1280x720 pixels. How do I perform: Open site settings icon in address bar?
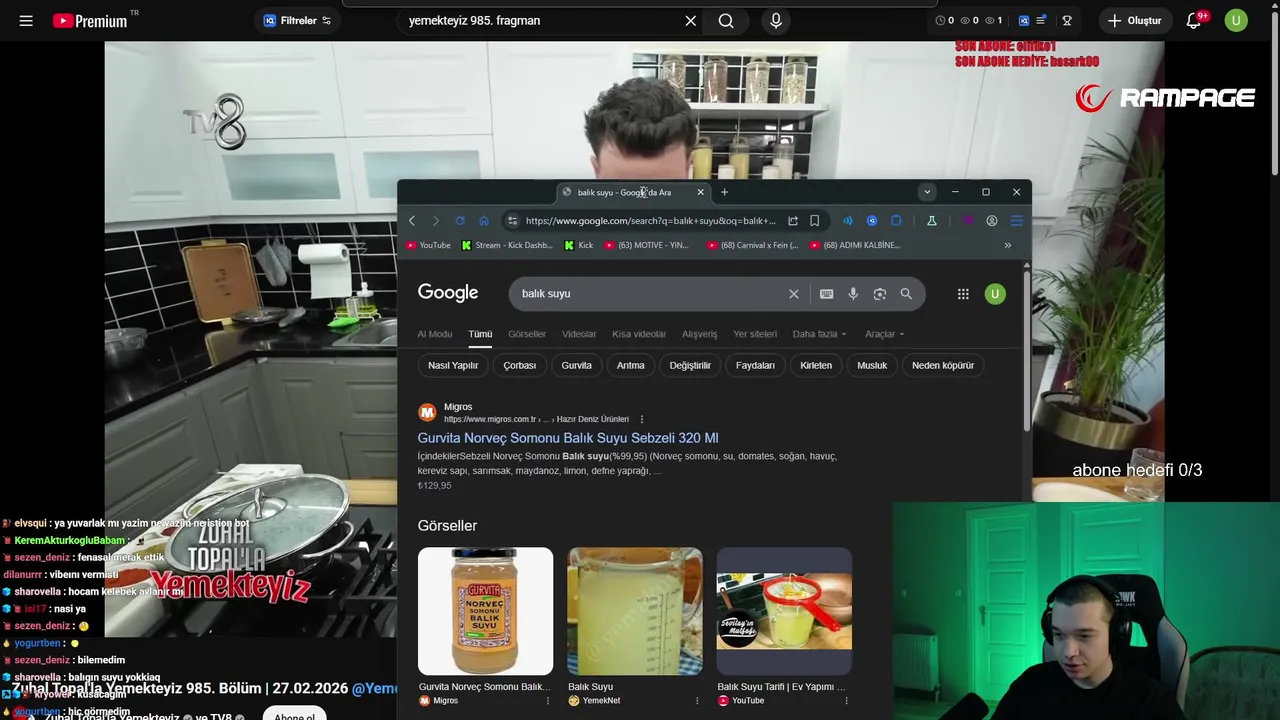512,221
